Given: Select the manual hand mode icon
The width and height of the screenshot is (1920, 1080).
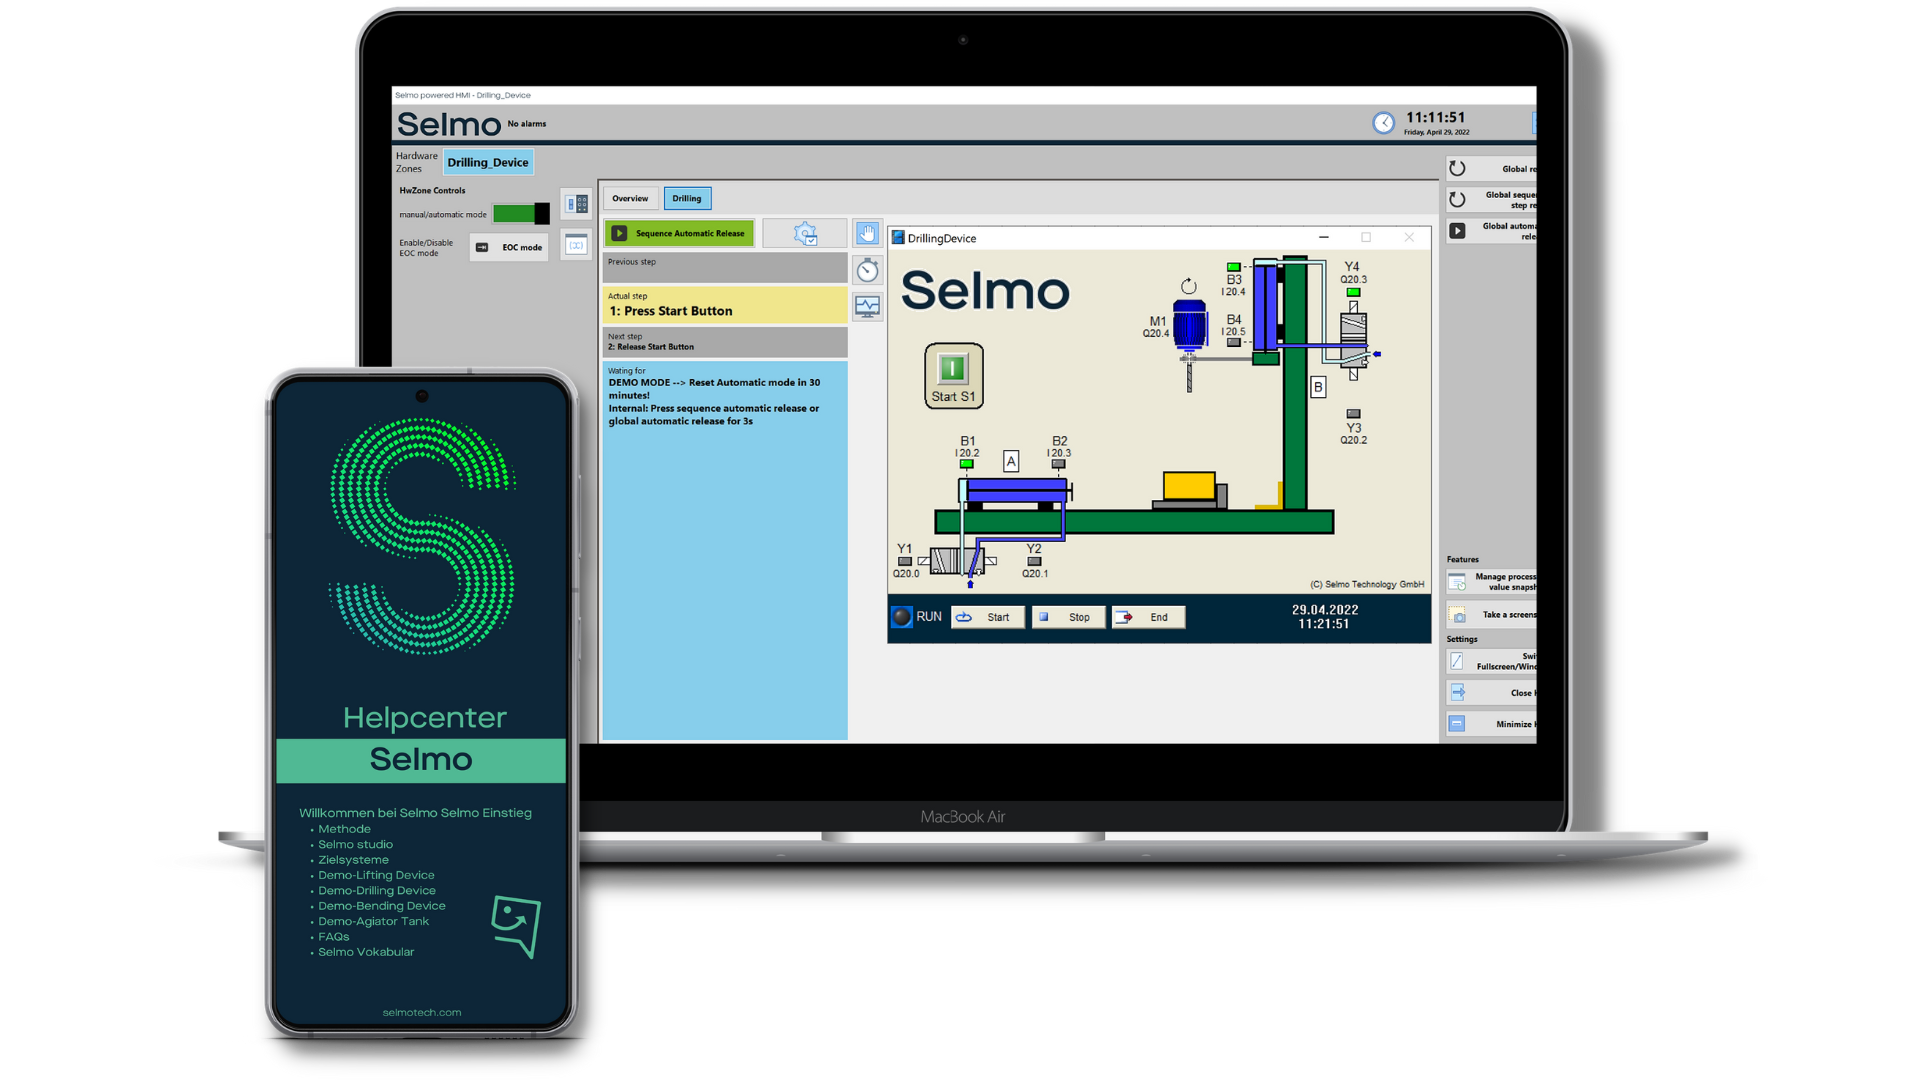Looking at the screenshot, I should tap(867, 233).
